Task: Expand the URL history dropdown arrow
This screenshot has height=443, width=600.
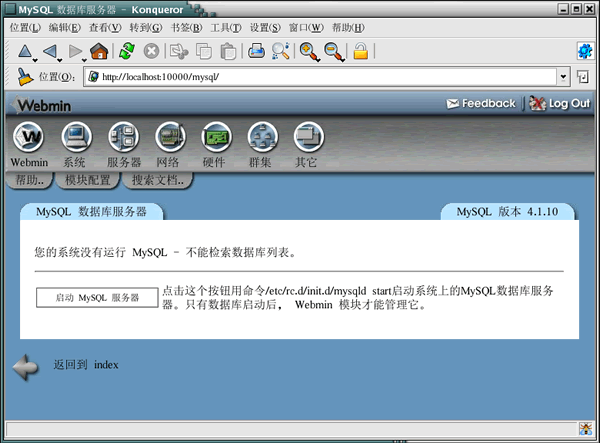Action: (563, 77)
